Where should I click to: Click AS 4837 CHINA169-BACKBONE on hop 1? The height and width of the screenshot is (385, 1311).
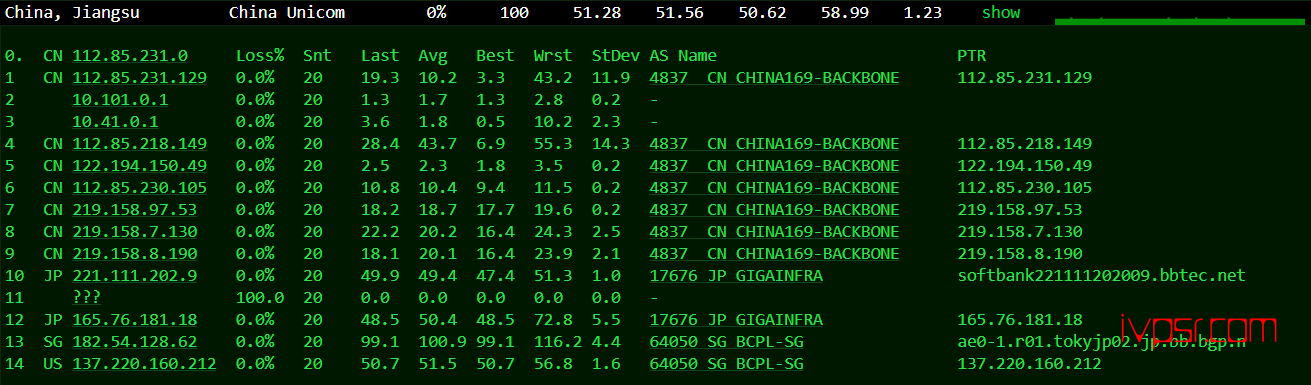[774, 78]
